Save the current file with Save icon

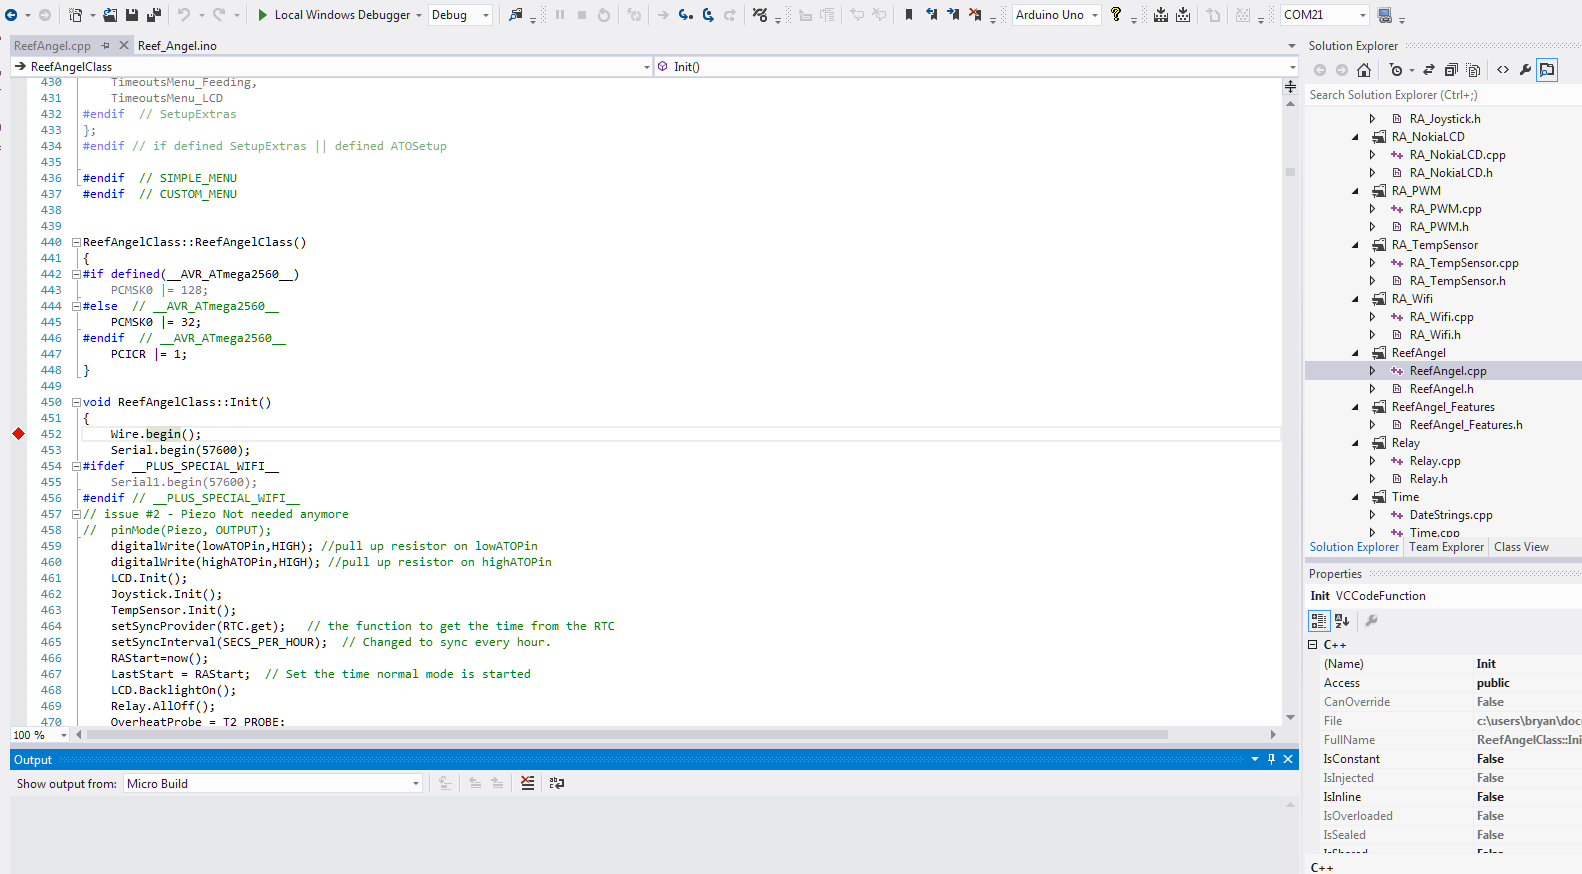pos(132,15)
